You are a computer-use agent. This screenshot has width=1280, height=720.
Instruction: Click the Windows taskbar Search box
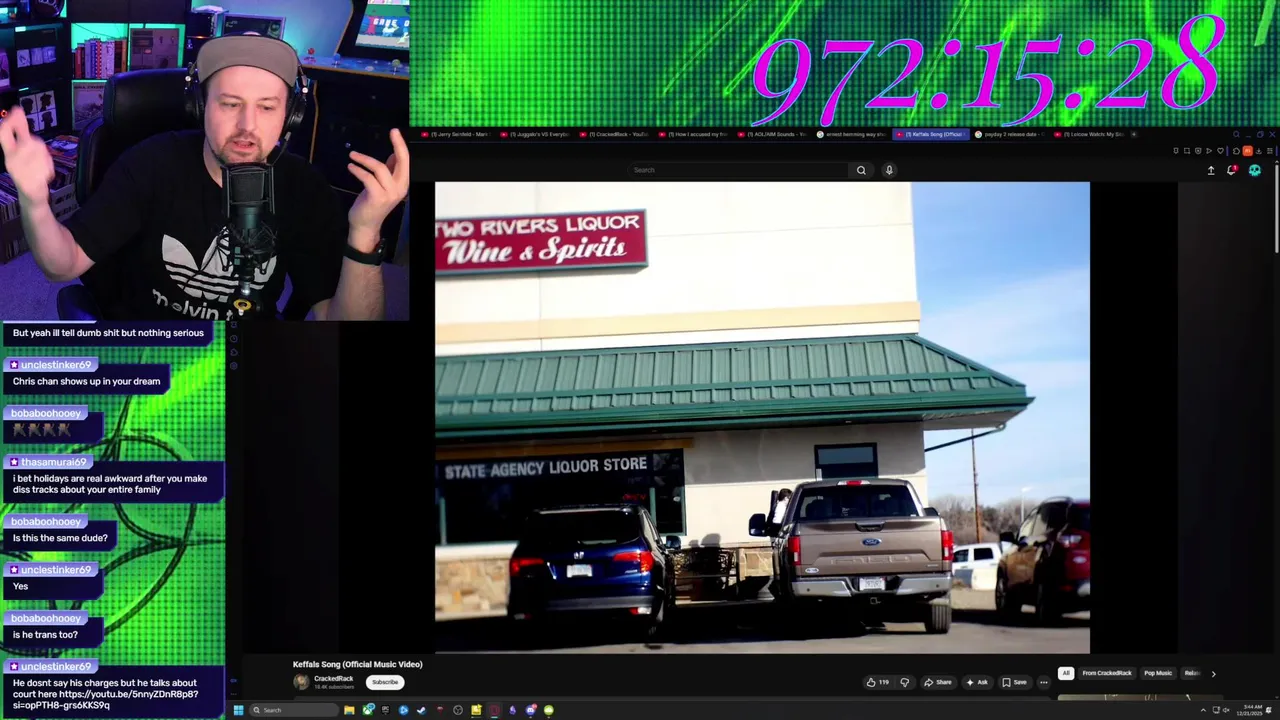point(294,710)
